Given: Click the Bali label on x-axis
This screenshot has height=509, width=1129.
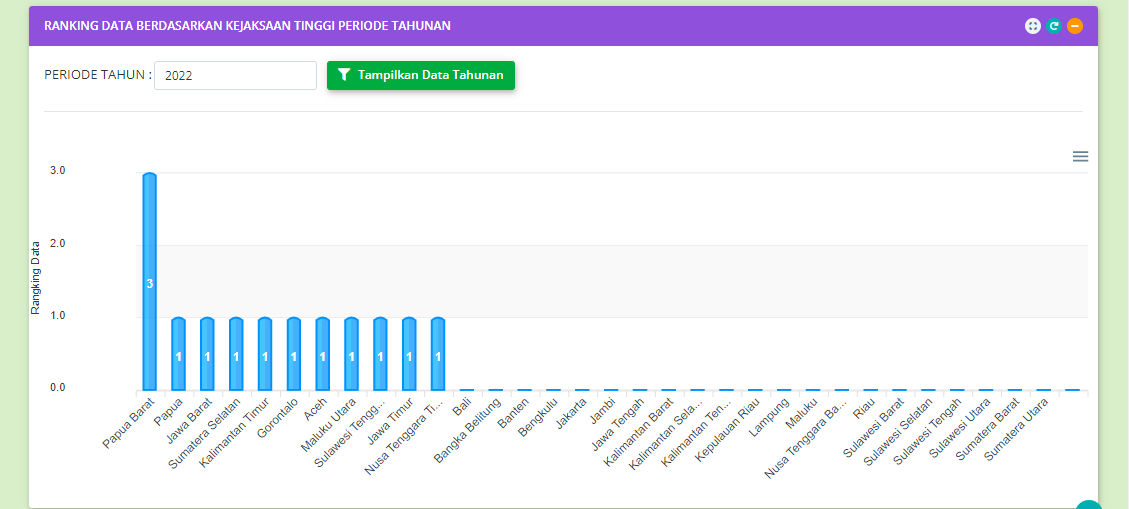Looking at the screenshot, I should (462, 407).
